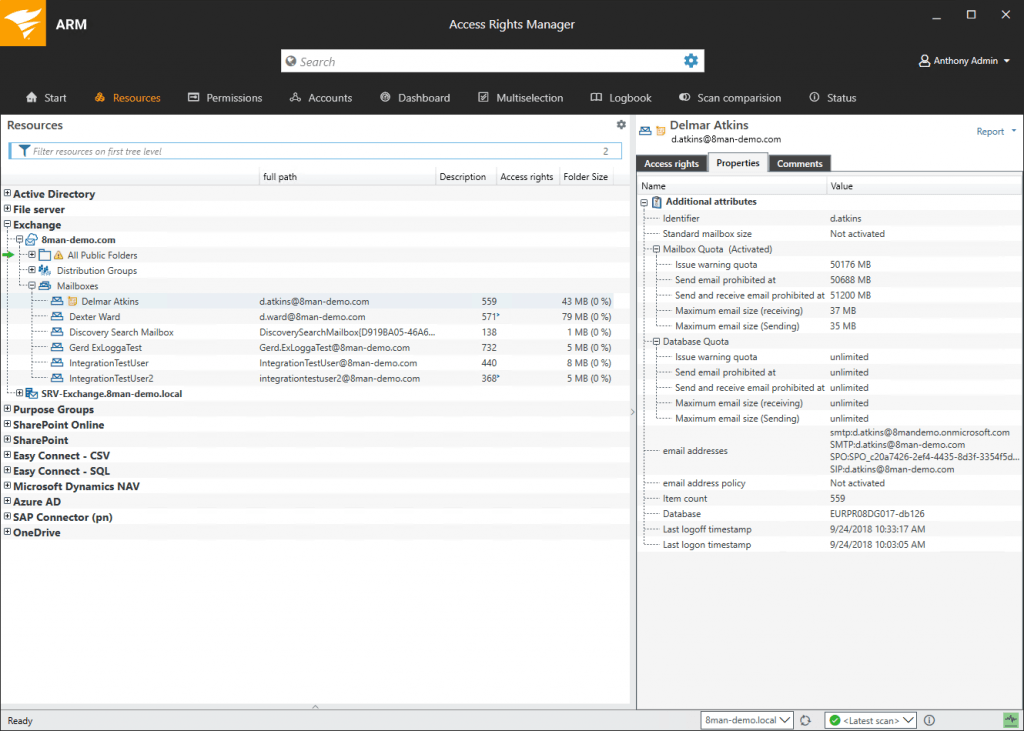Open the 8man-demo.local domain dropdown
The image size is (1024, 731).
[747, 721]
